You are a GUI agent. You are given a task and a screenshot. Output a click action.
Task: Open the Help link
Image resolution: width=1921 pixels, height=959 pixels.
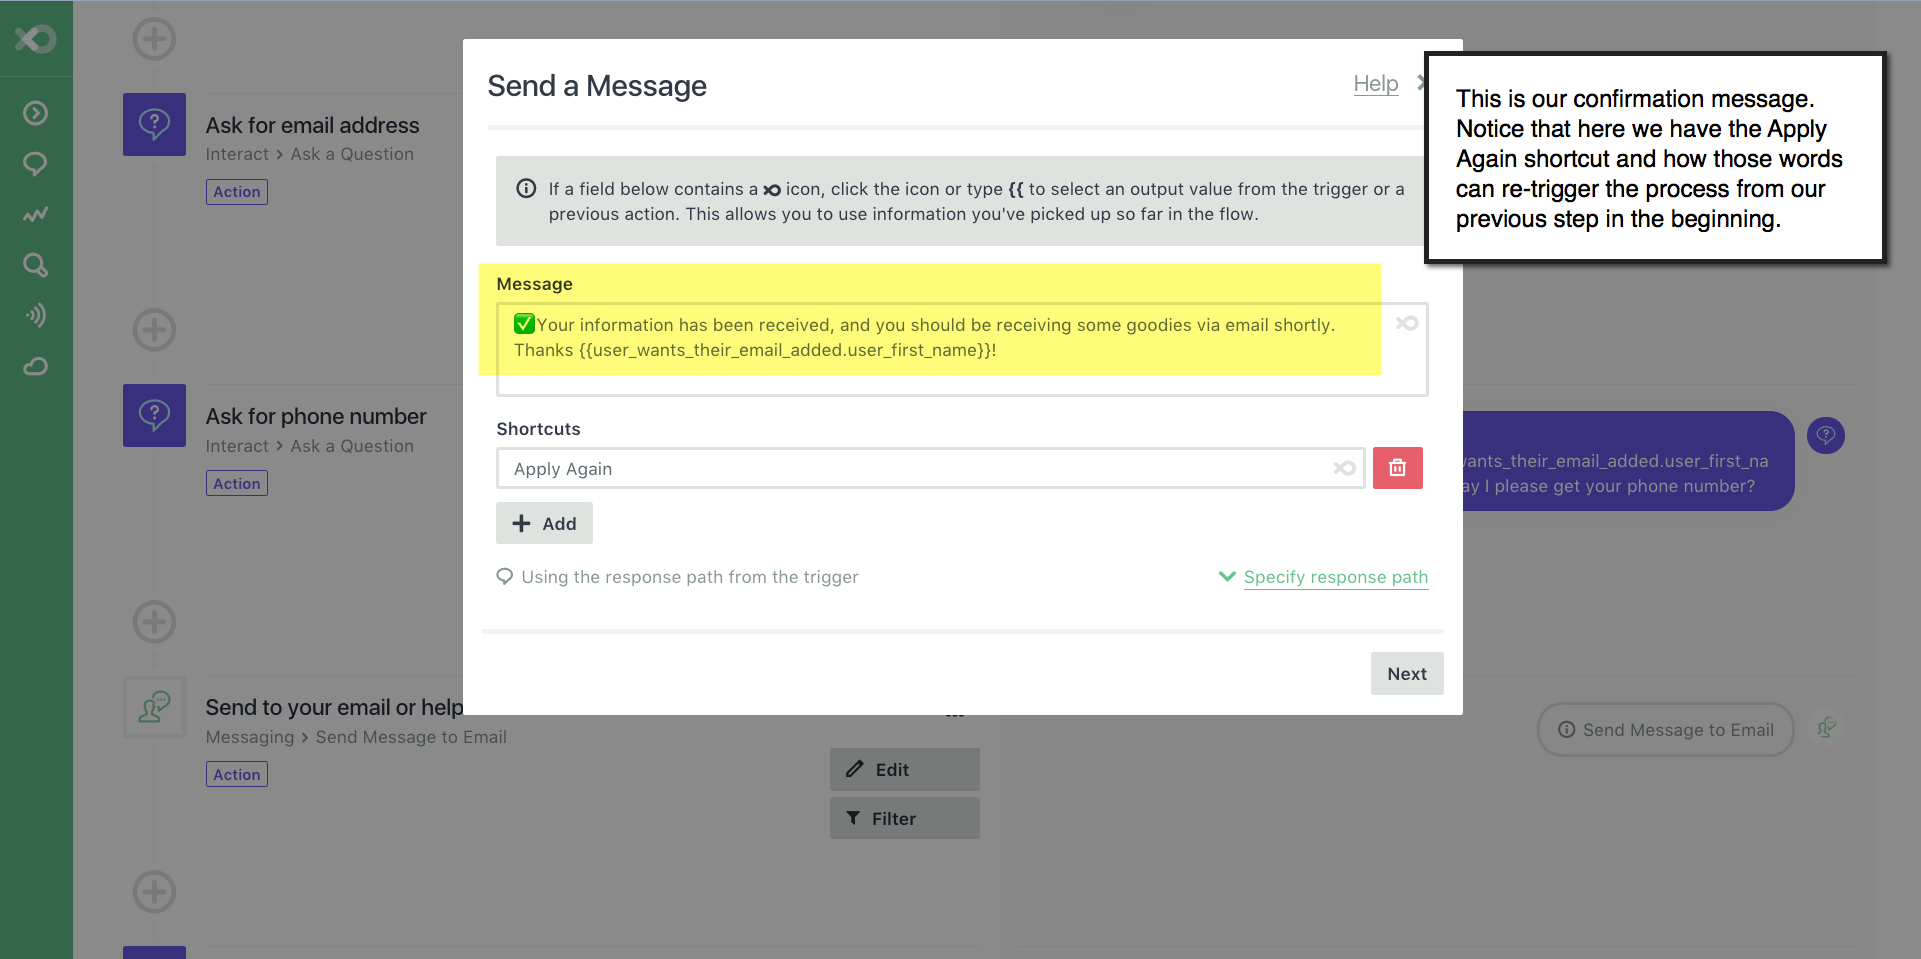1375,84
